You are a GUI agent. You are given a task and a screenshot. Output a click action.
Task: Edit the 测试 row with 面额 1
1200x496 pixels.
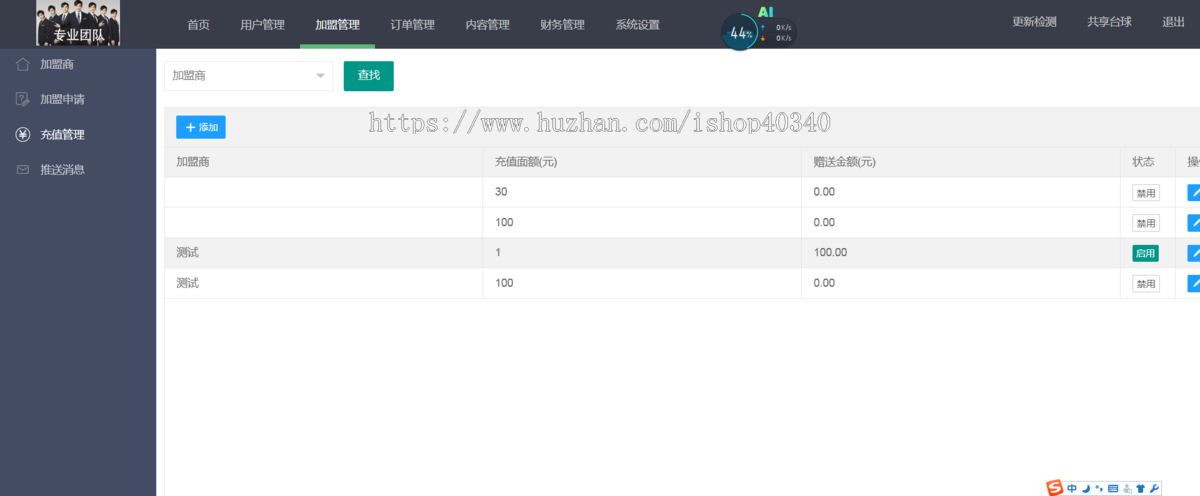tap(1193, 253)
